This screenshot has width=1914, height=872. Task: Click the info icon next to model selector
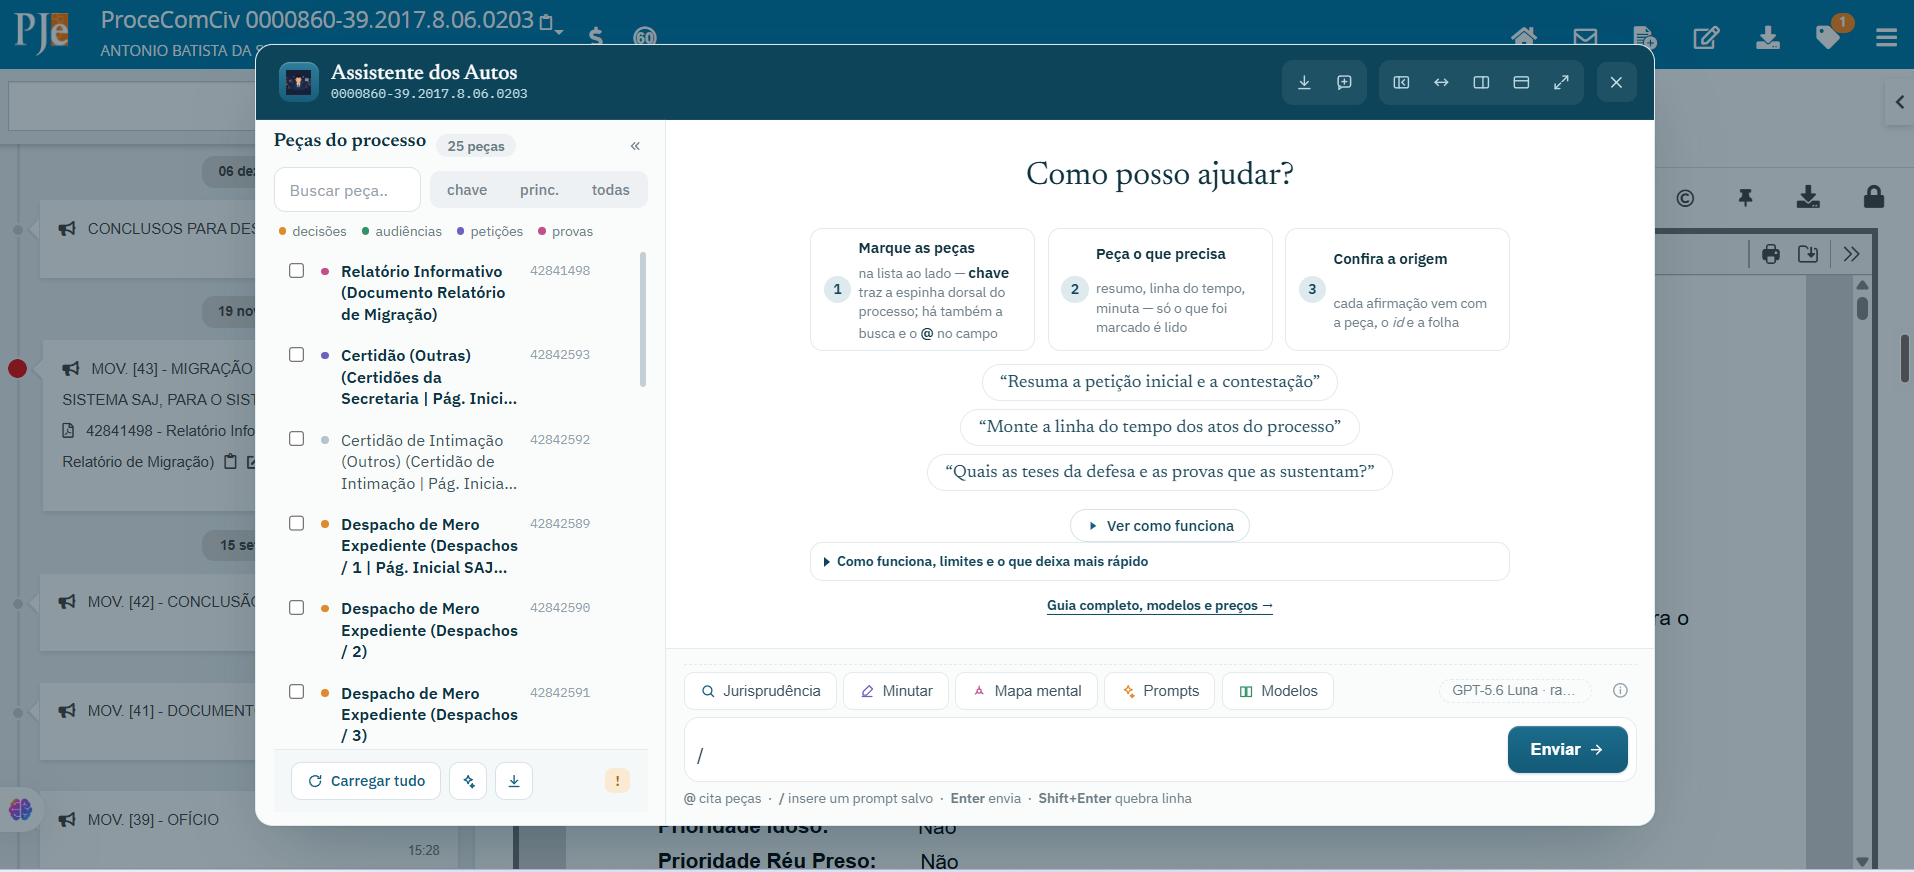pyautogui.click(x=1620, y=690)
